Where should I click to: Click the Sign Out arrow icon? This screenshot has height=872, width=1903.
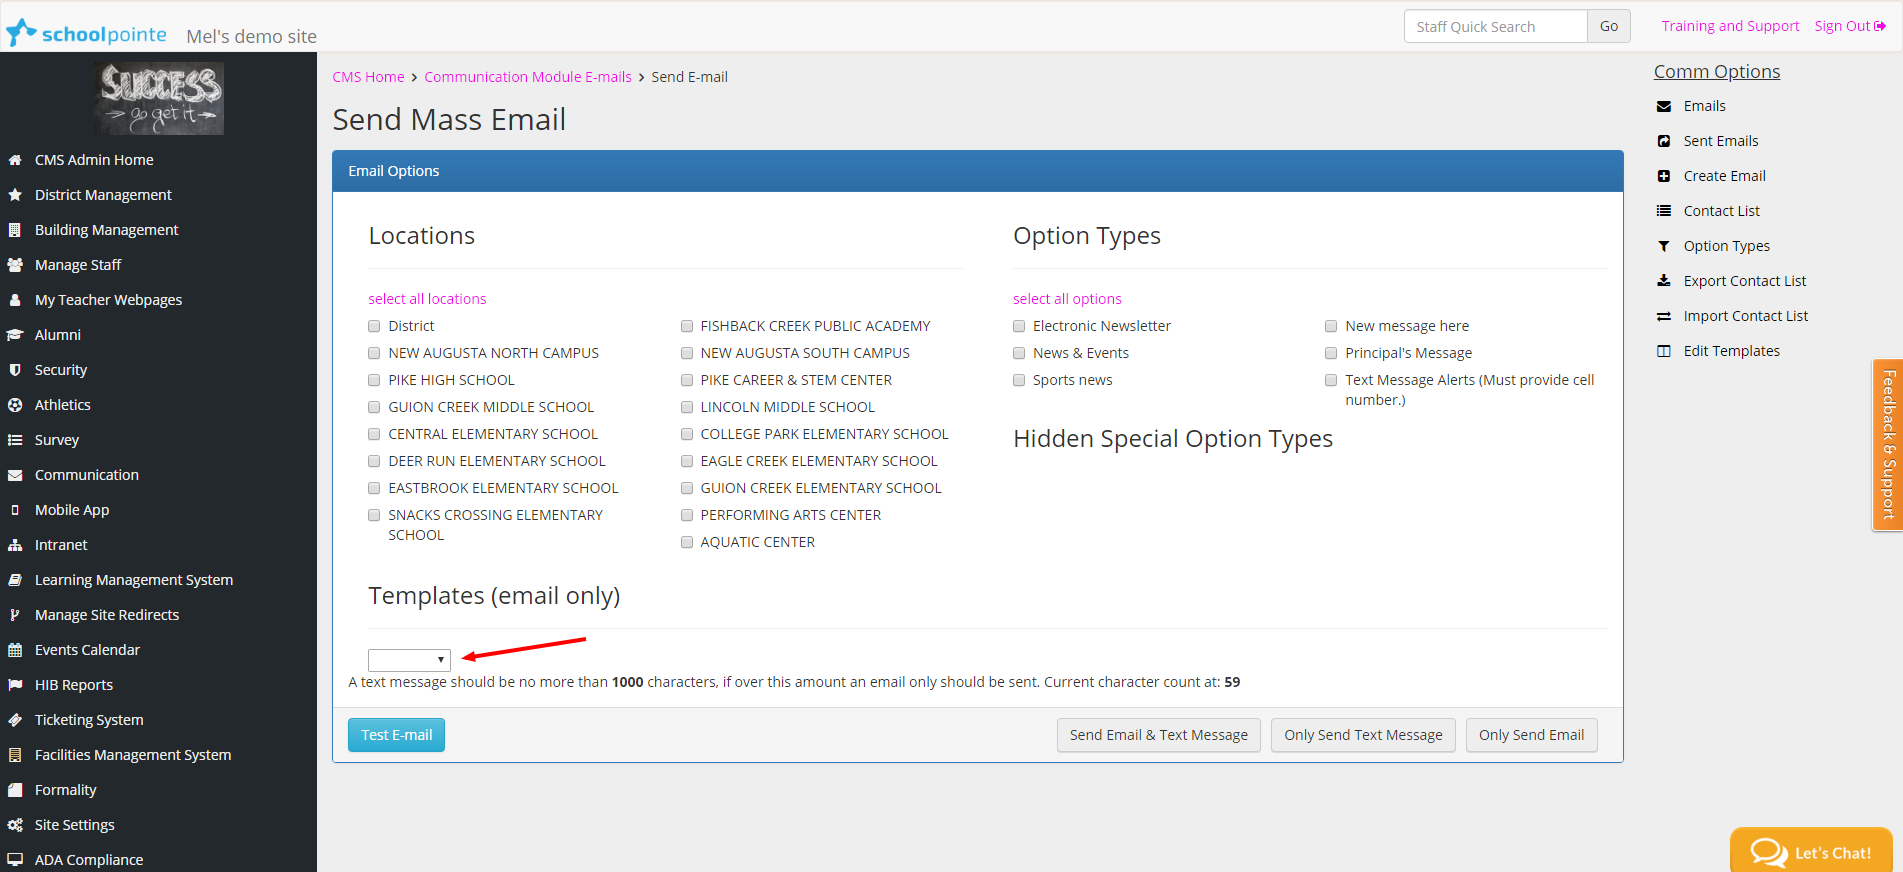click(x=1880, y=26)
